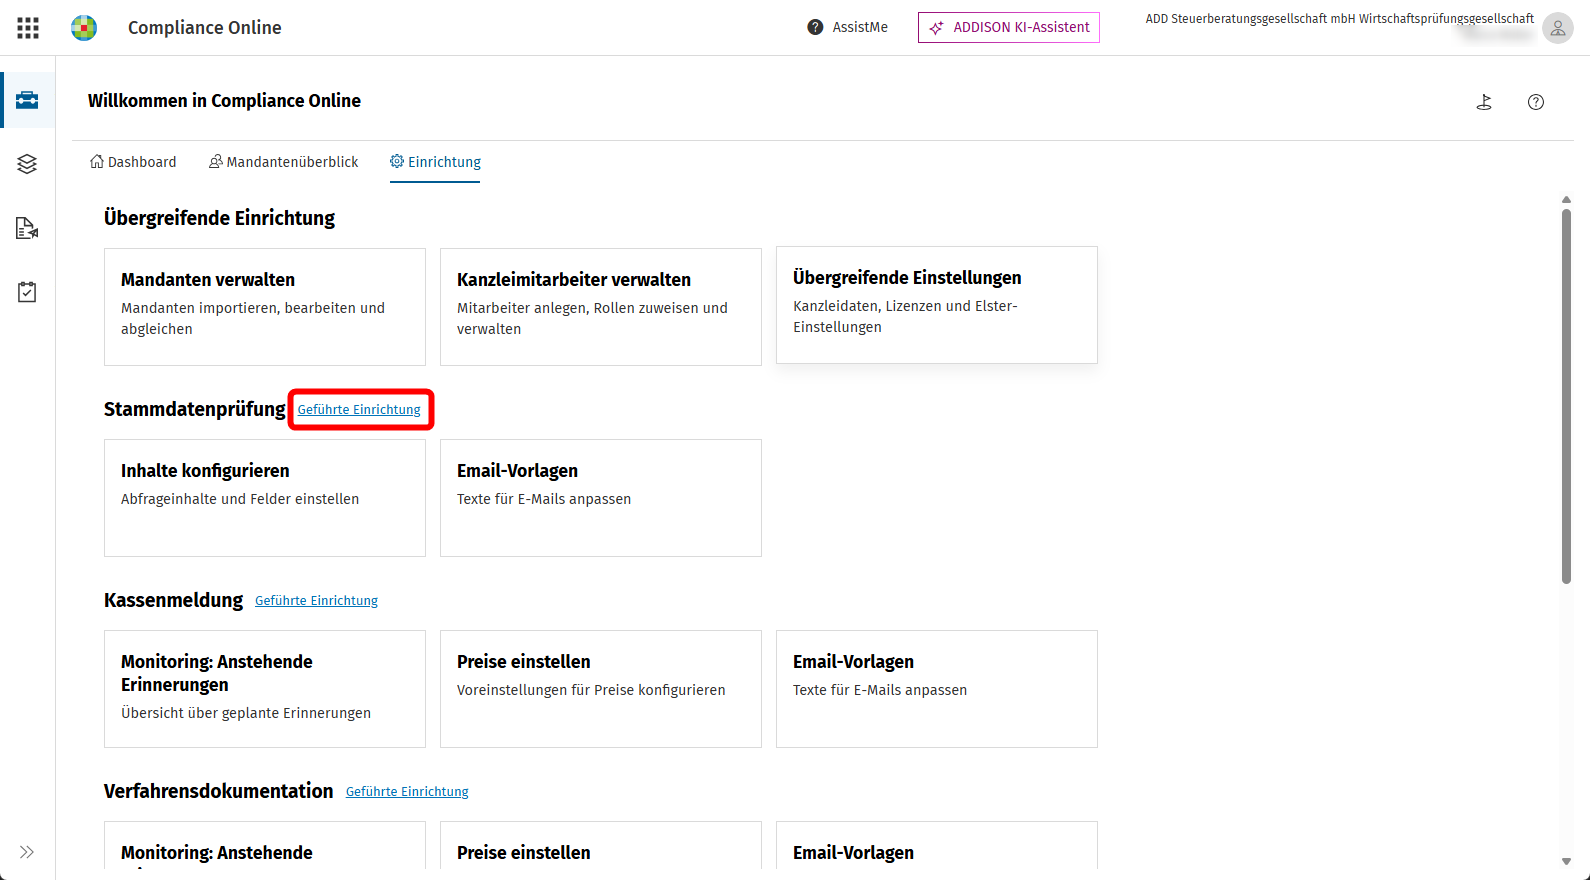
Task: Select the Einrichtung tab
Action: click(435, 162)
